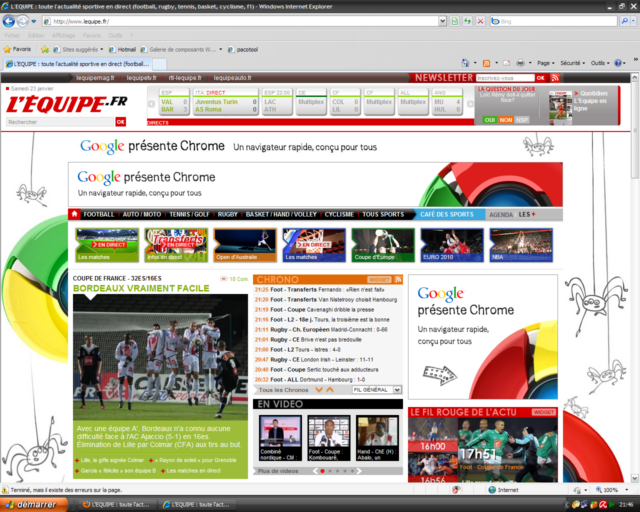Go back with the browser Back arrow
Screen dimensions: 640x512
point(9,21)
